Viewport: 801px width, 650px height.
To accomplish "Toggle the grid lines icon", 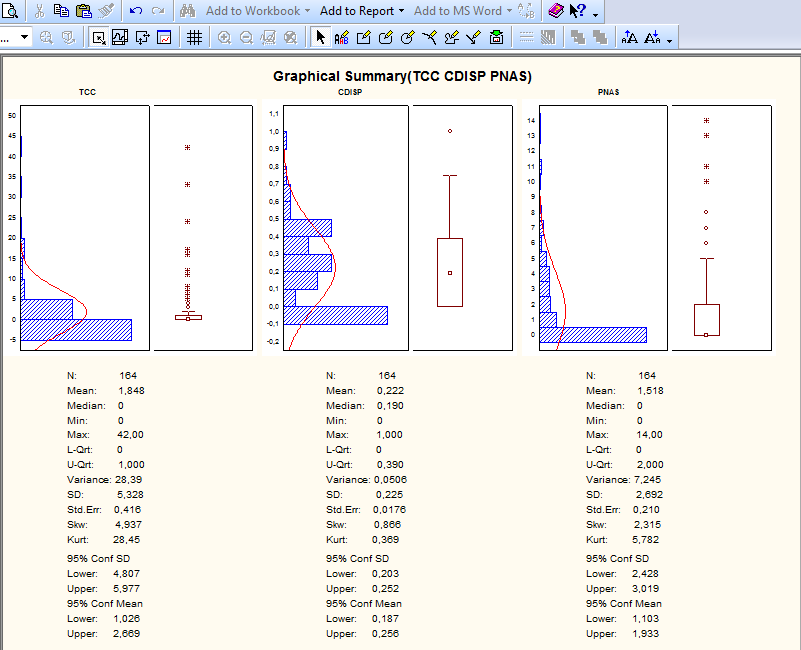I will (x=195, y=38).
